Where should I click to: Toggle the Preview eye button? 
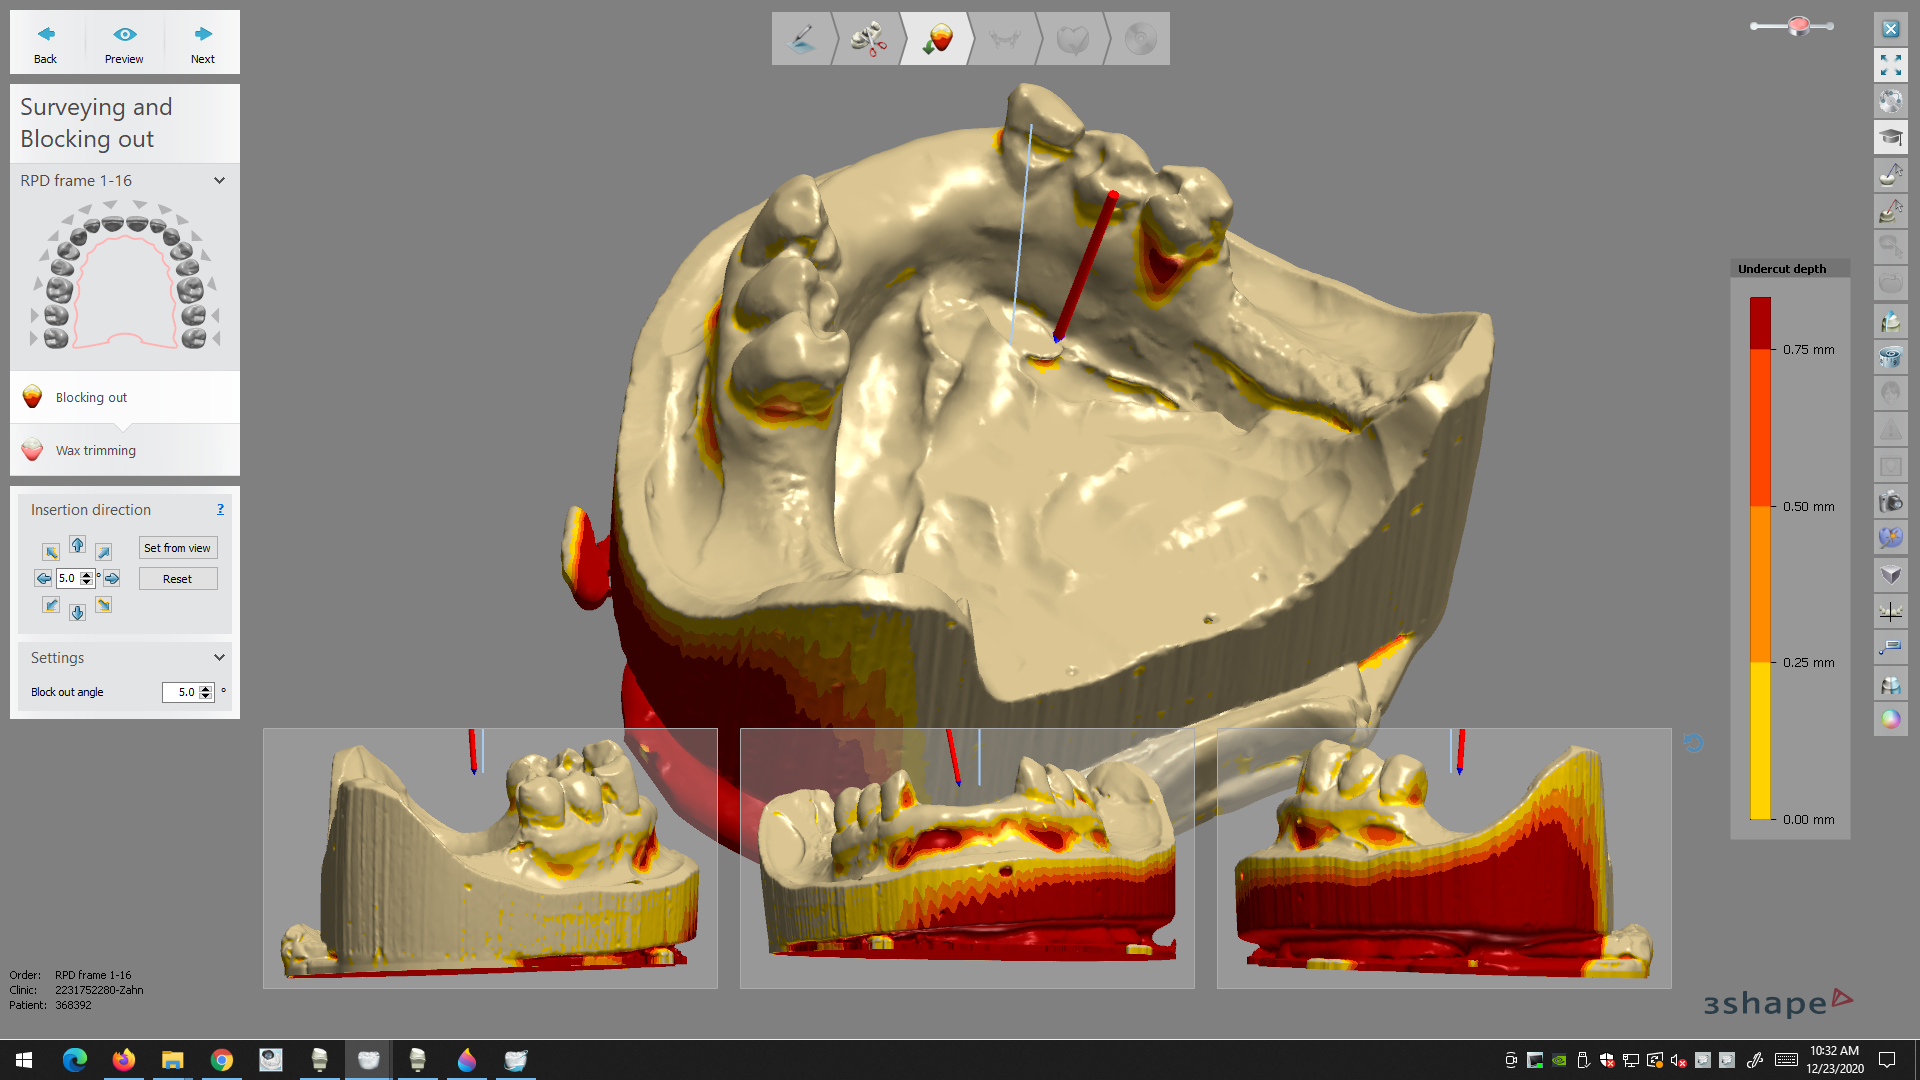[124, 43]
